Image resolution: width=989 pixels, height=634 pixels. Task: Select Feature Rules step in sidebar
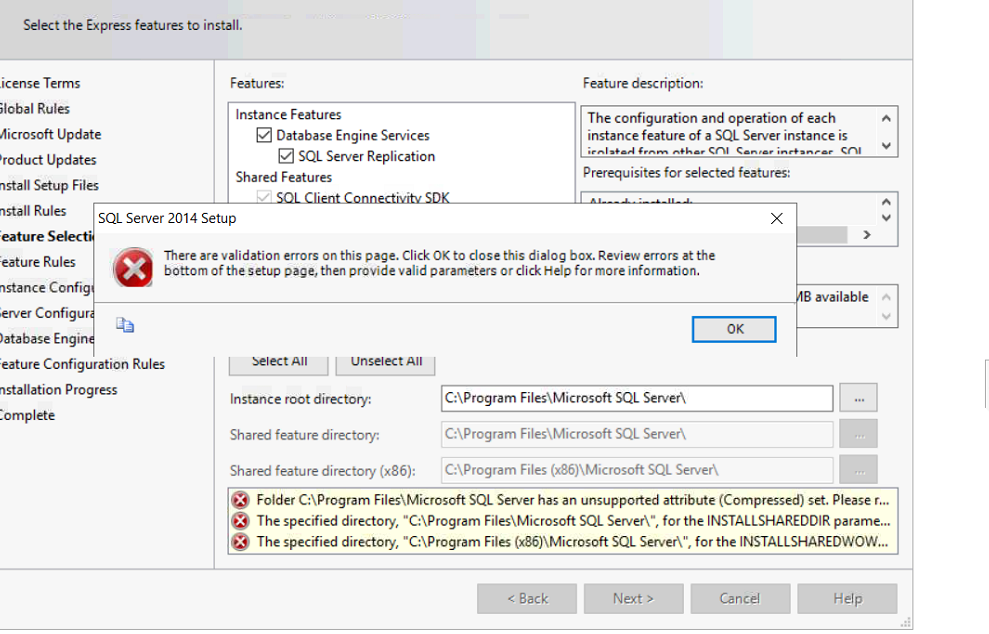37,262
